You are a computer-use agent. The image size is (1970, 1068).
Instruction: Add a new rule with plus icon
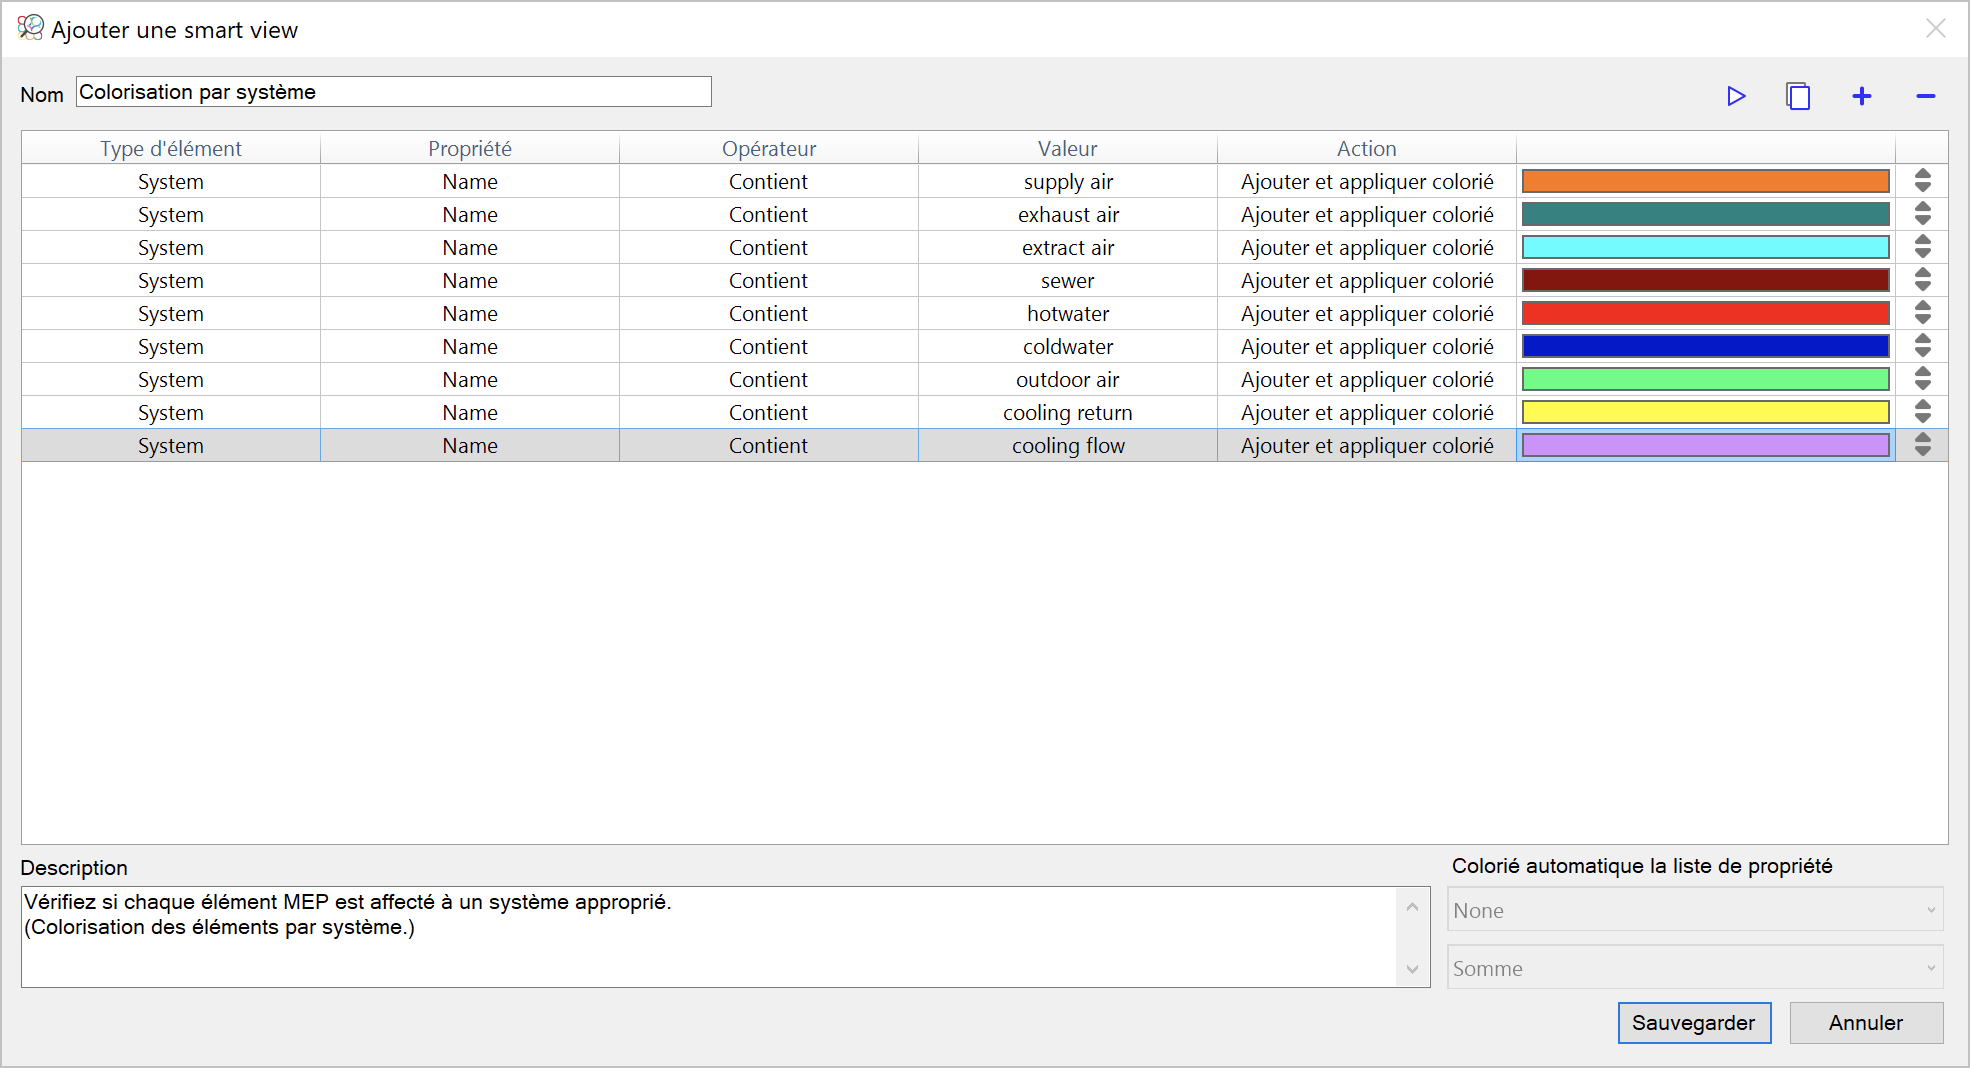[1861, 96]
